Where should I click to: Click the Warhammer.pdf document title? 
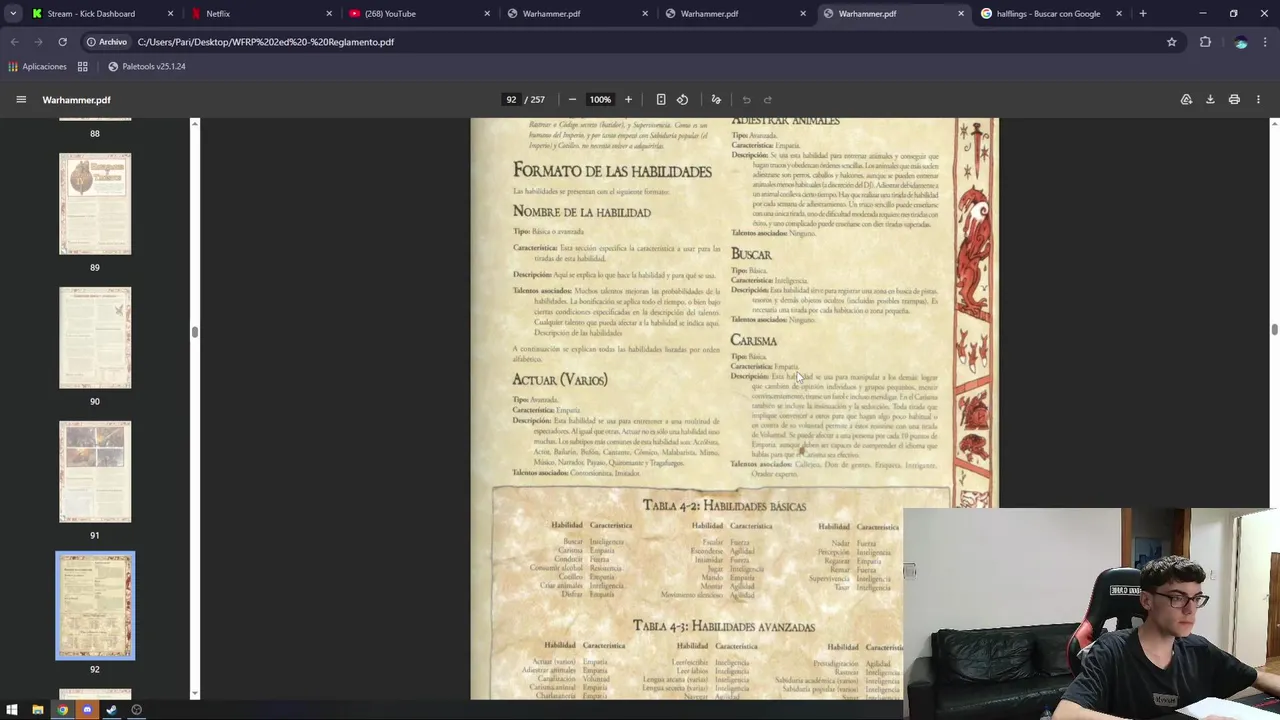76,100
